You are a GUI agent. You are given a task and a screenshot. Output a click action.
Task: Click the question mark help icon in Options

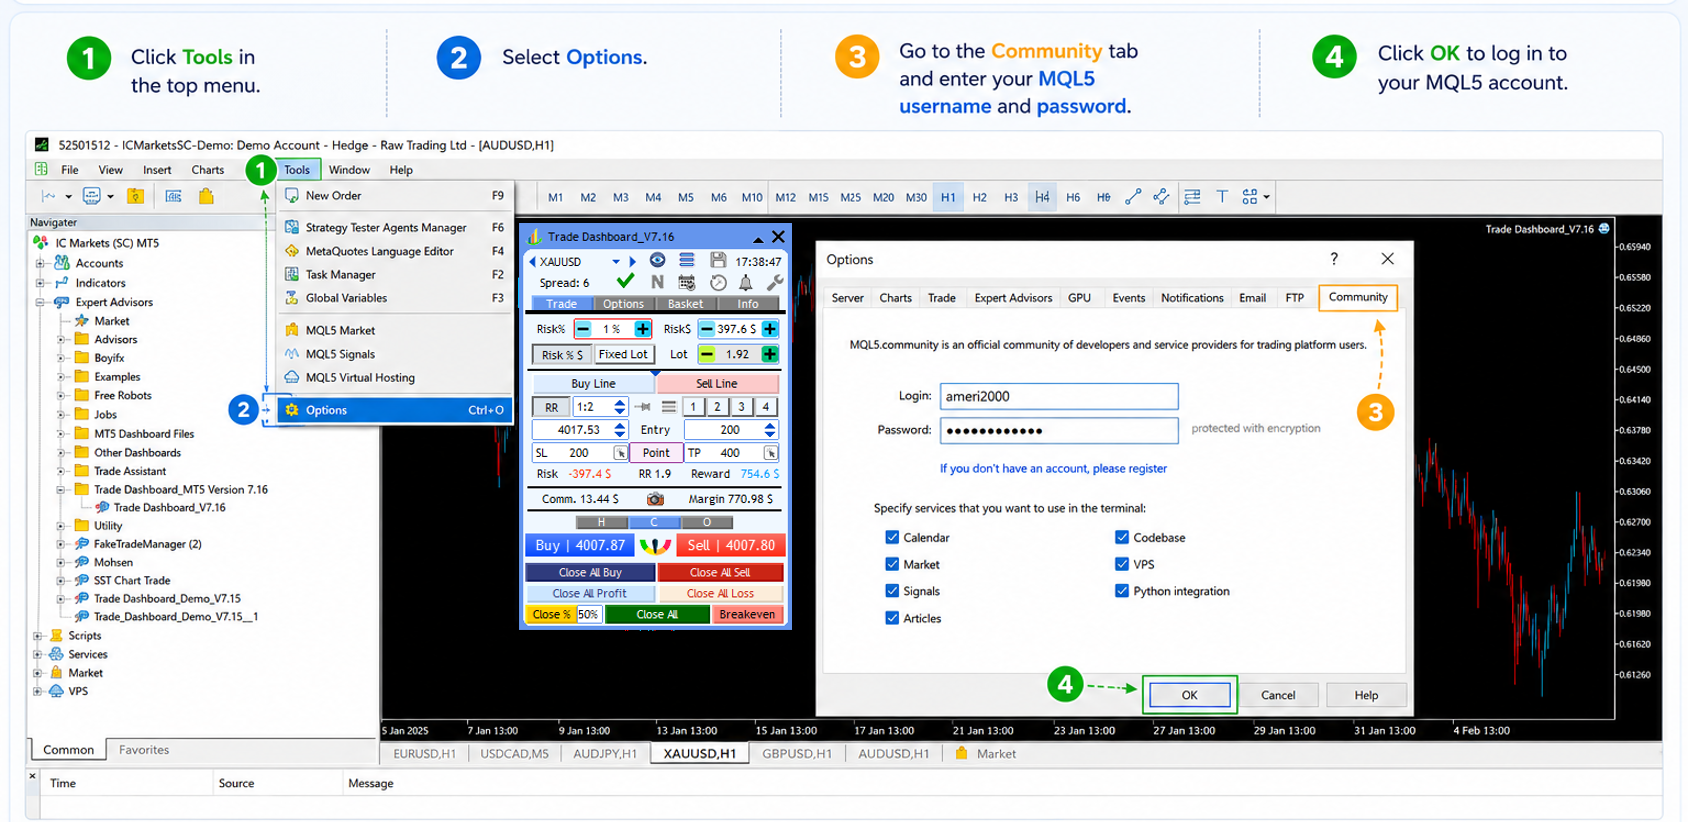(1334, 259)
